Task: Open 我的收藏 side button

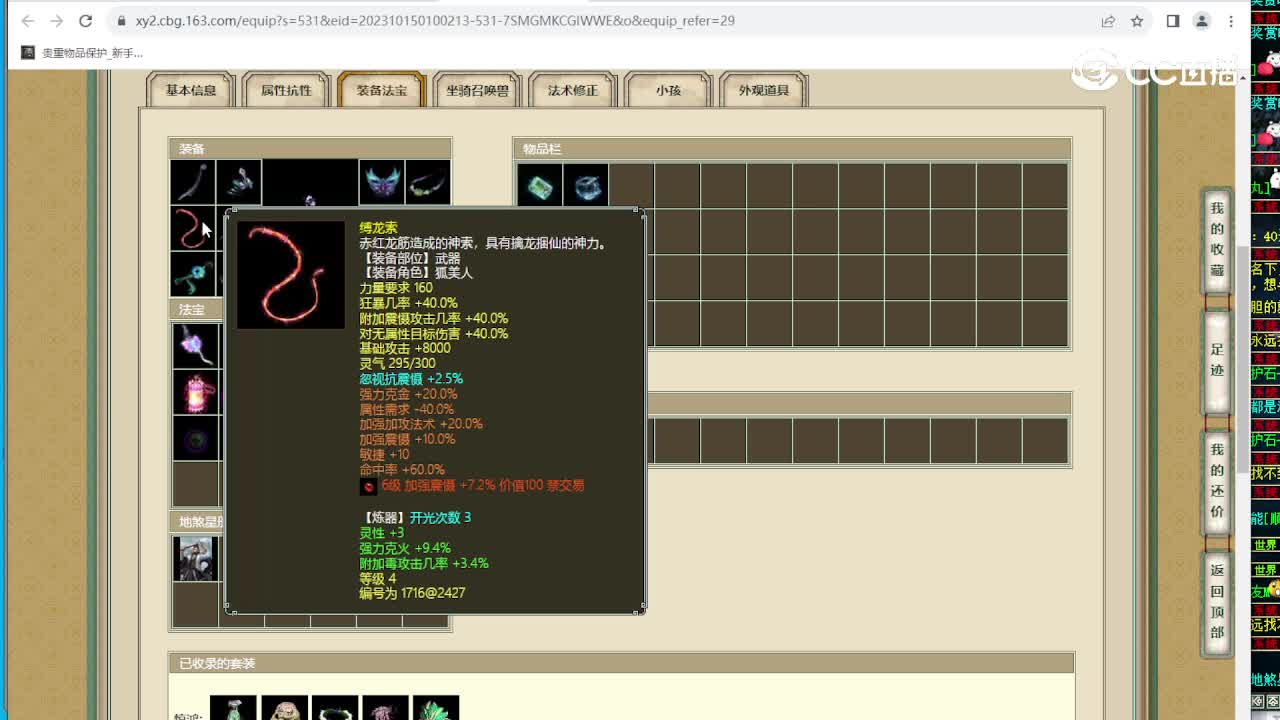Action: coord(1216,239)
